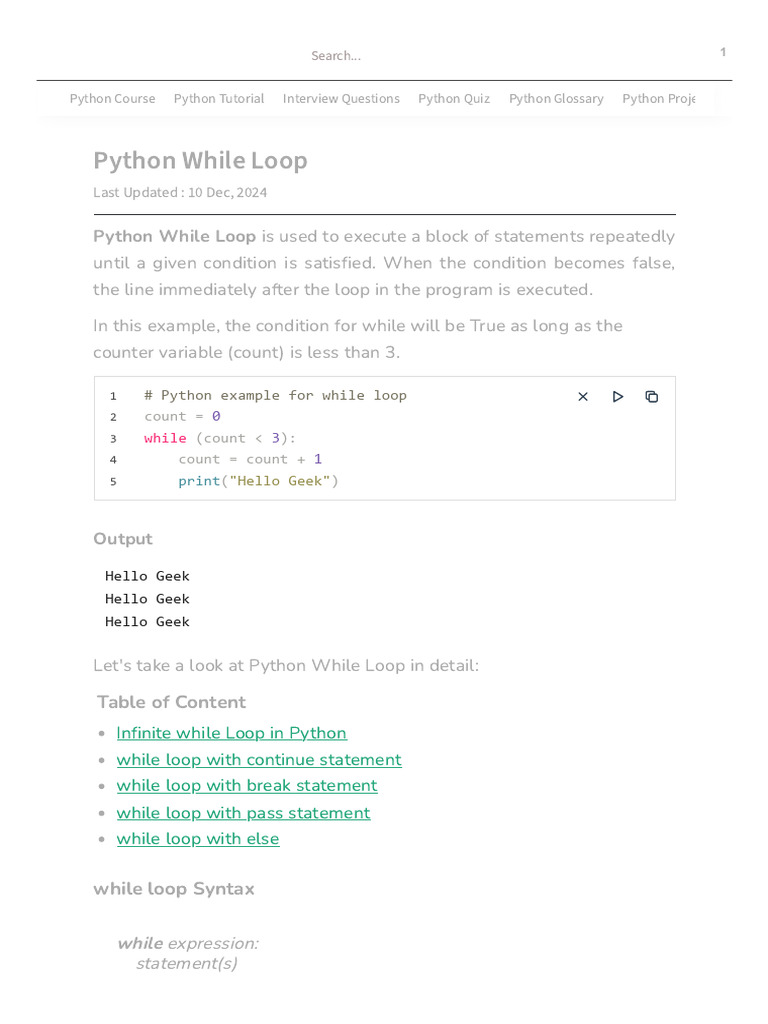The width and height of the screenshot is (768, 1024).
Task: Click the Python While Loop page title
Action: 200,161
